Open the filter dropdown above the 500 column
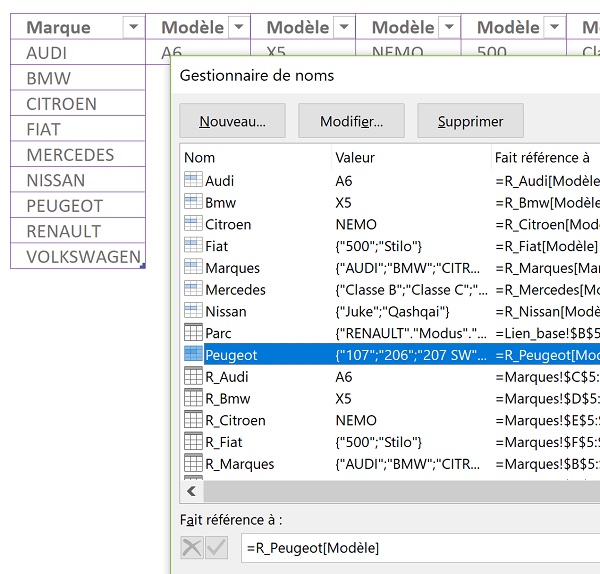600x574 pixels. pos(554,27)
